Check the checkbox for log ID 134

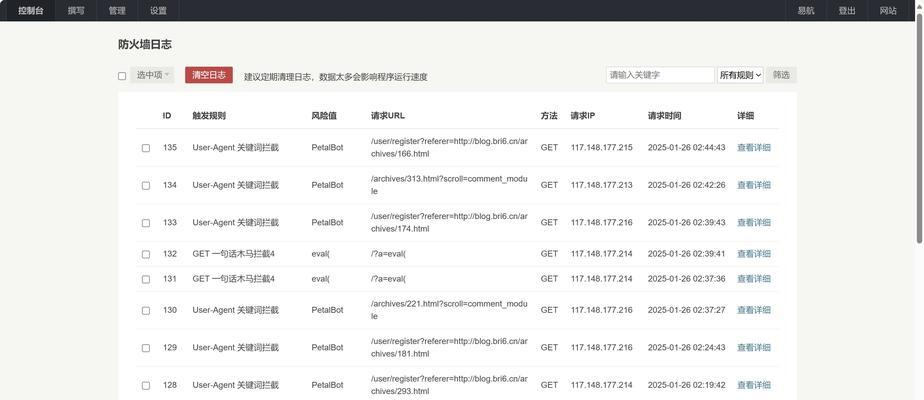coord(146,186)
